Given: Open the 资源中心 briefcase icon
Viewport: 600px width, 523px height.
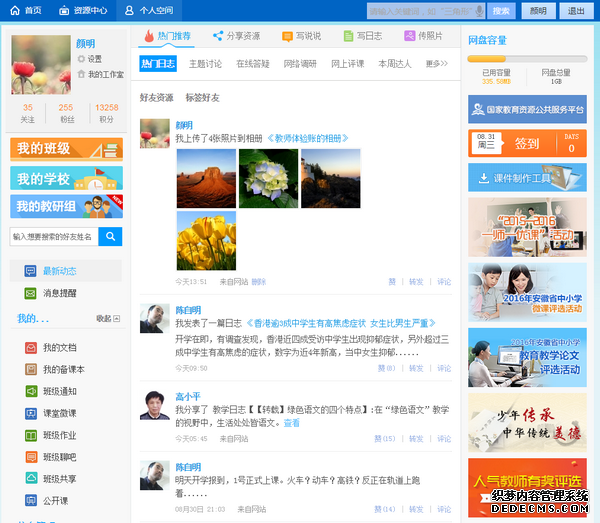Looking at the screenshot, I should (64, 10).
